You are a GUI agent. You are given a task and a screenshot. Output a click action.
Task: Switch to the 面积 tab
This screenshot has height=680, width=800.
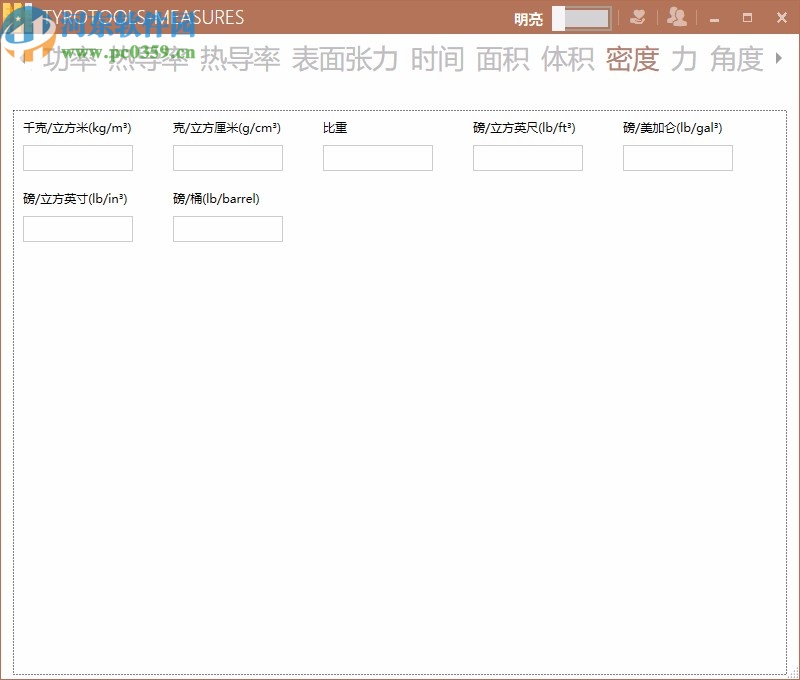506,60
